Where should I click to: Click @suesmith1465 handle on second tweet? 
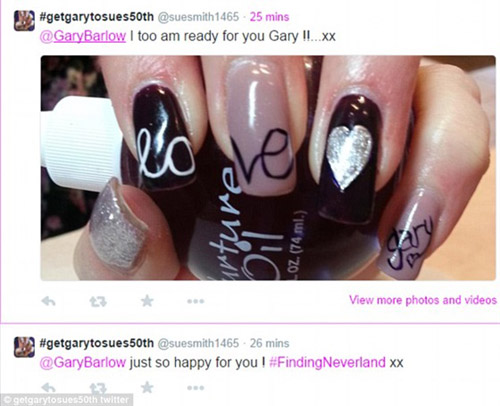coord(198,343)
